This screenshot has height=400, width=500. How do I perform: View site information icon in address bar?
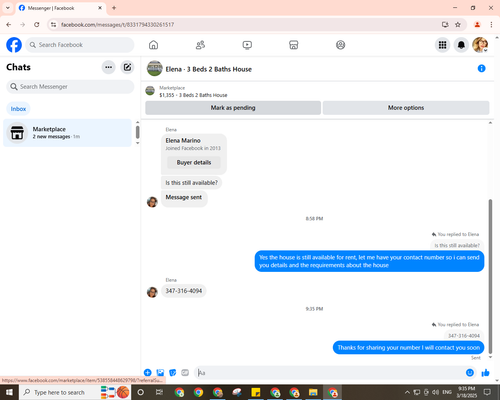pyautogui.click(x=53, y=25)
